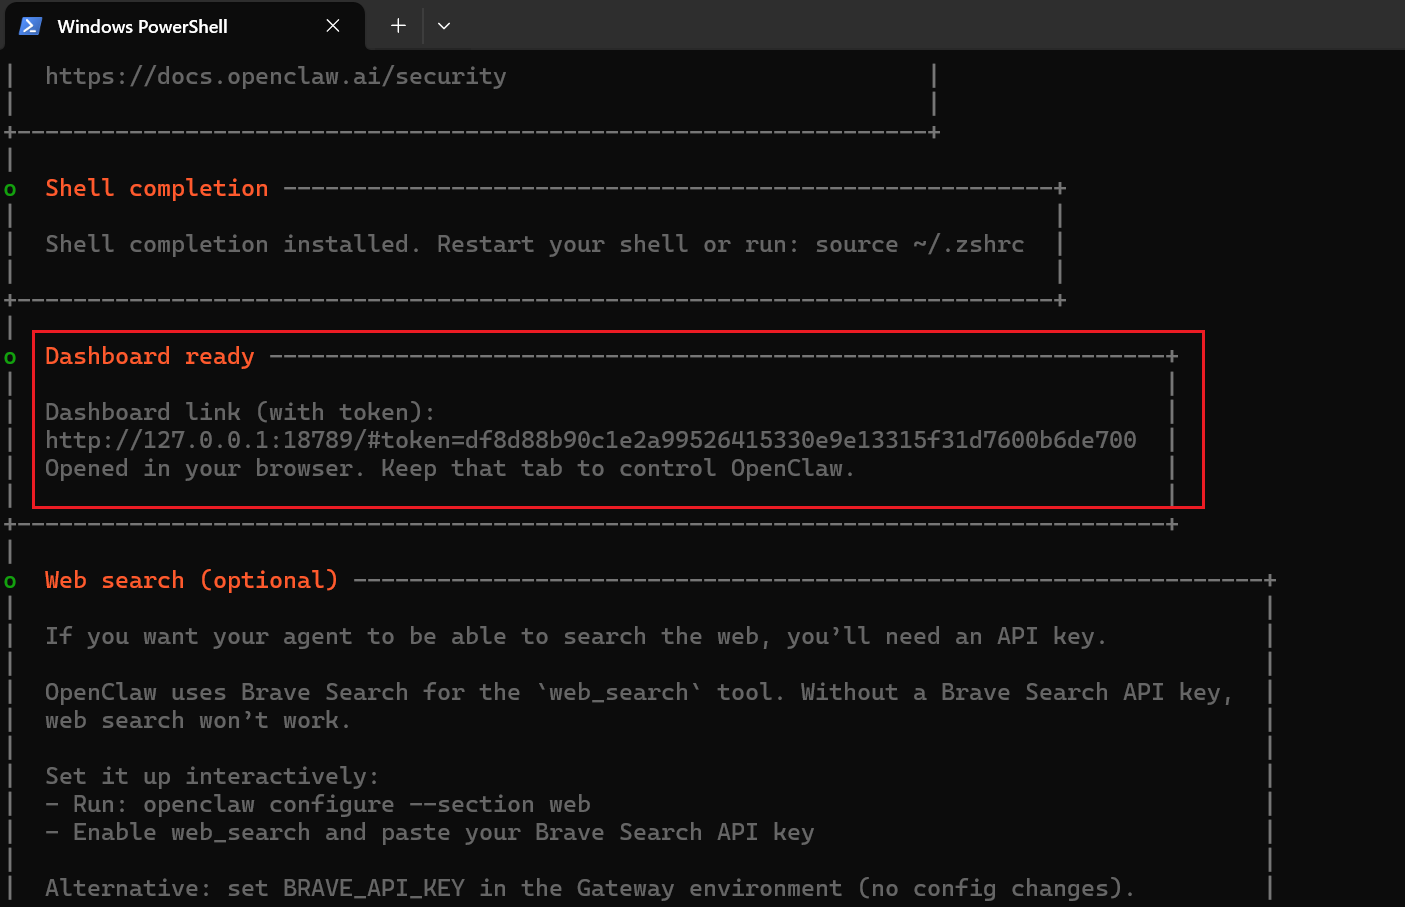Click the "Web search (optional)" heading

(191, 580)
